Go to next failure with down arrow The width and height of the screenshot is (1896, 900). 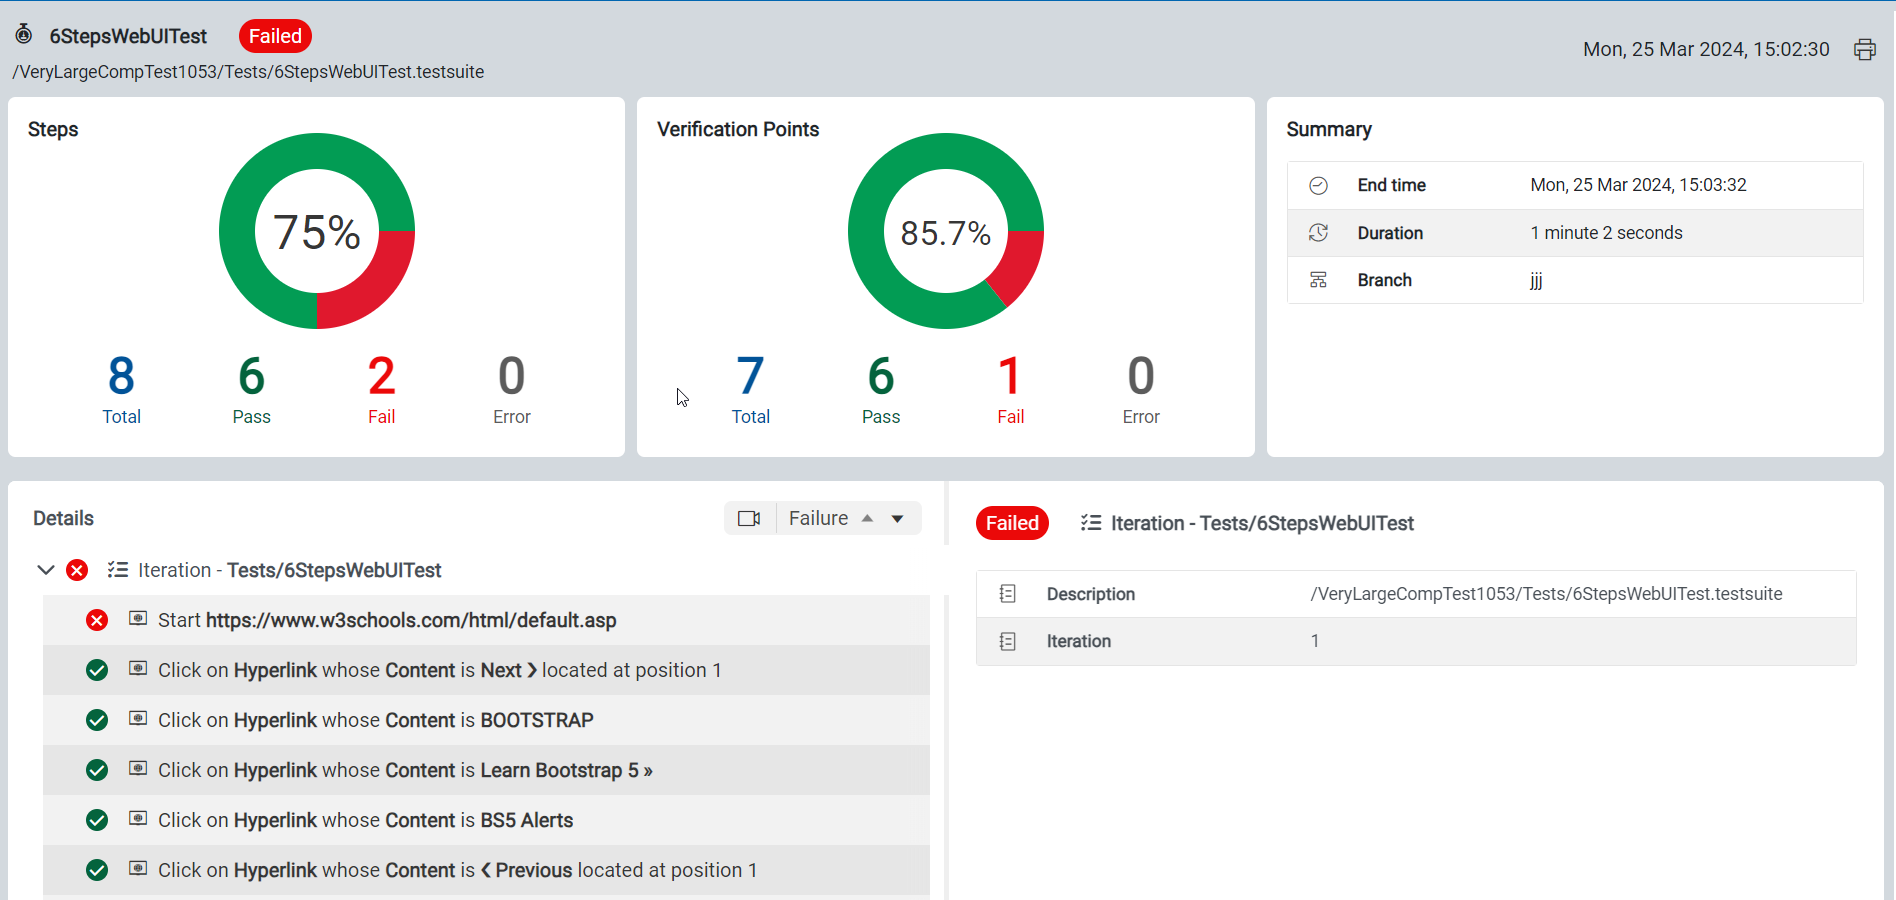(x=897, y=518)
